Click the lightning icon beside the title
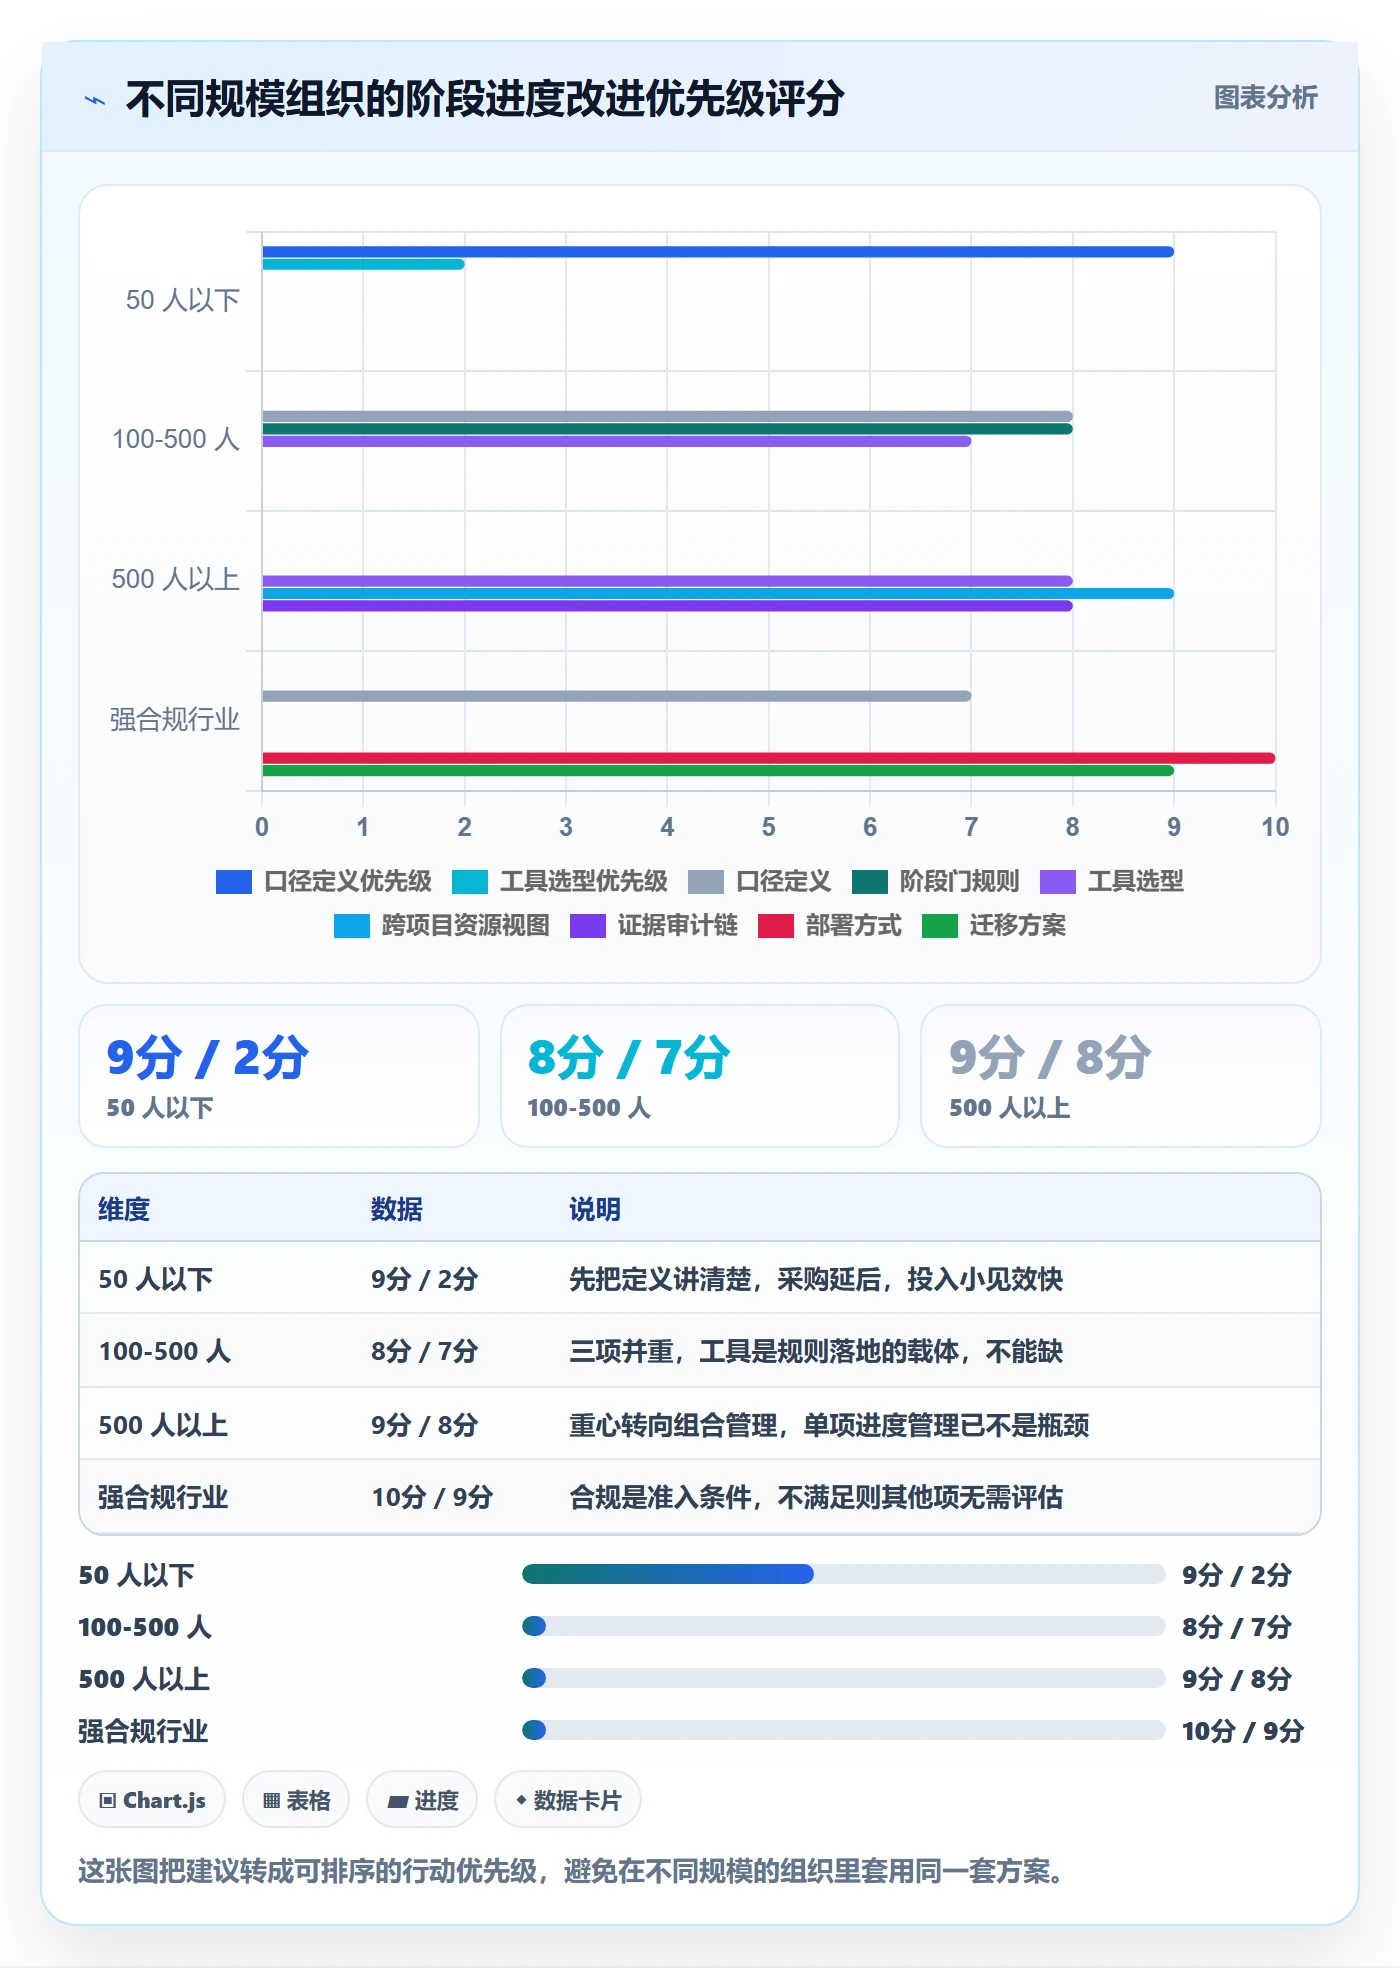 tap(95, 99)
